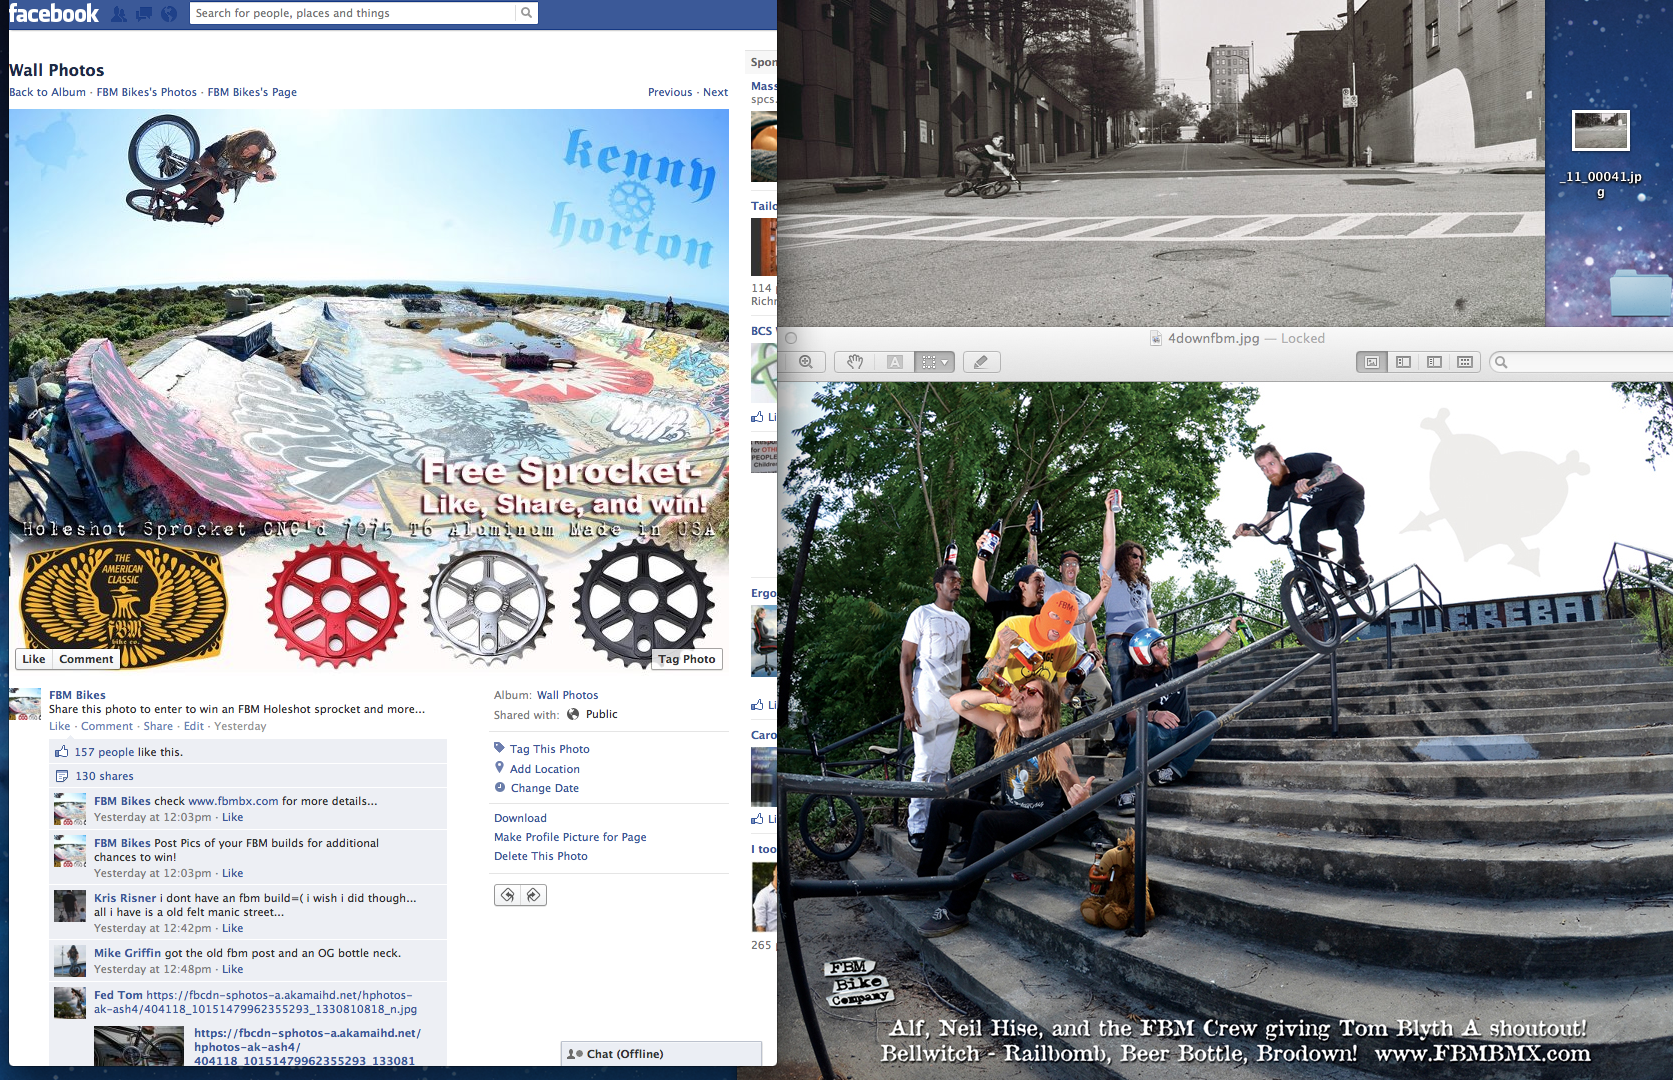Click FBM Bikes poster name above caption

77,695
